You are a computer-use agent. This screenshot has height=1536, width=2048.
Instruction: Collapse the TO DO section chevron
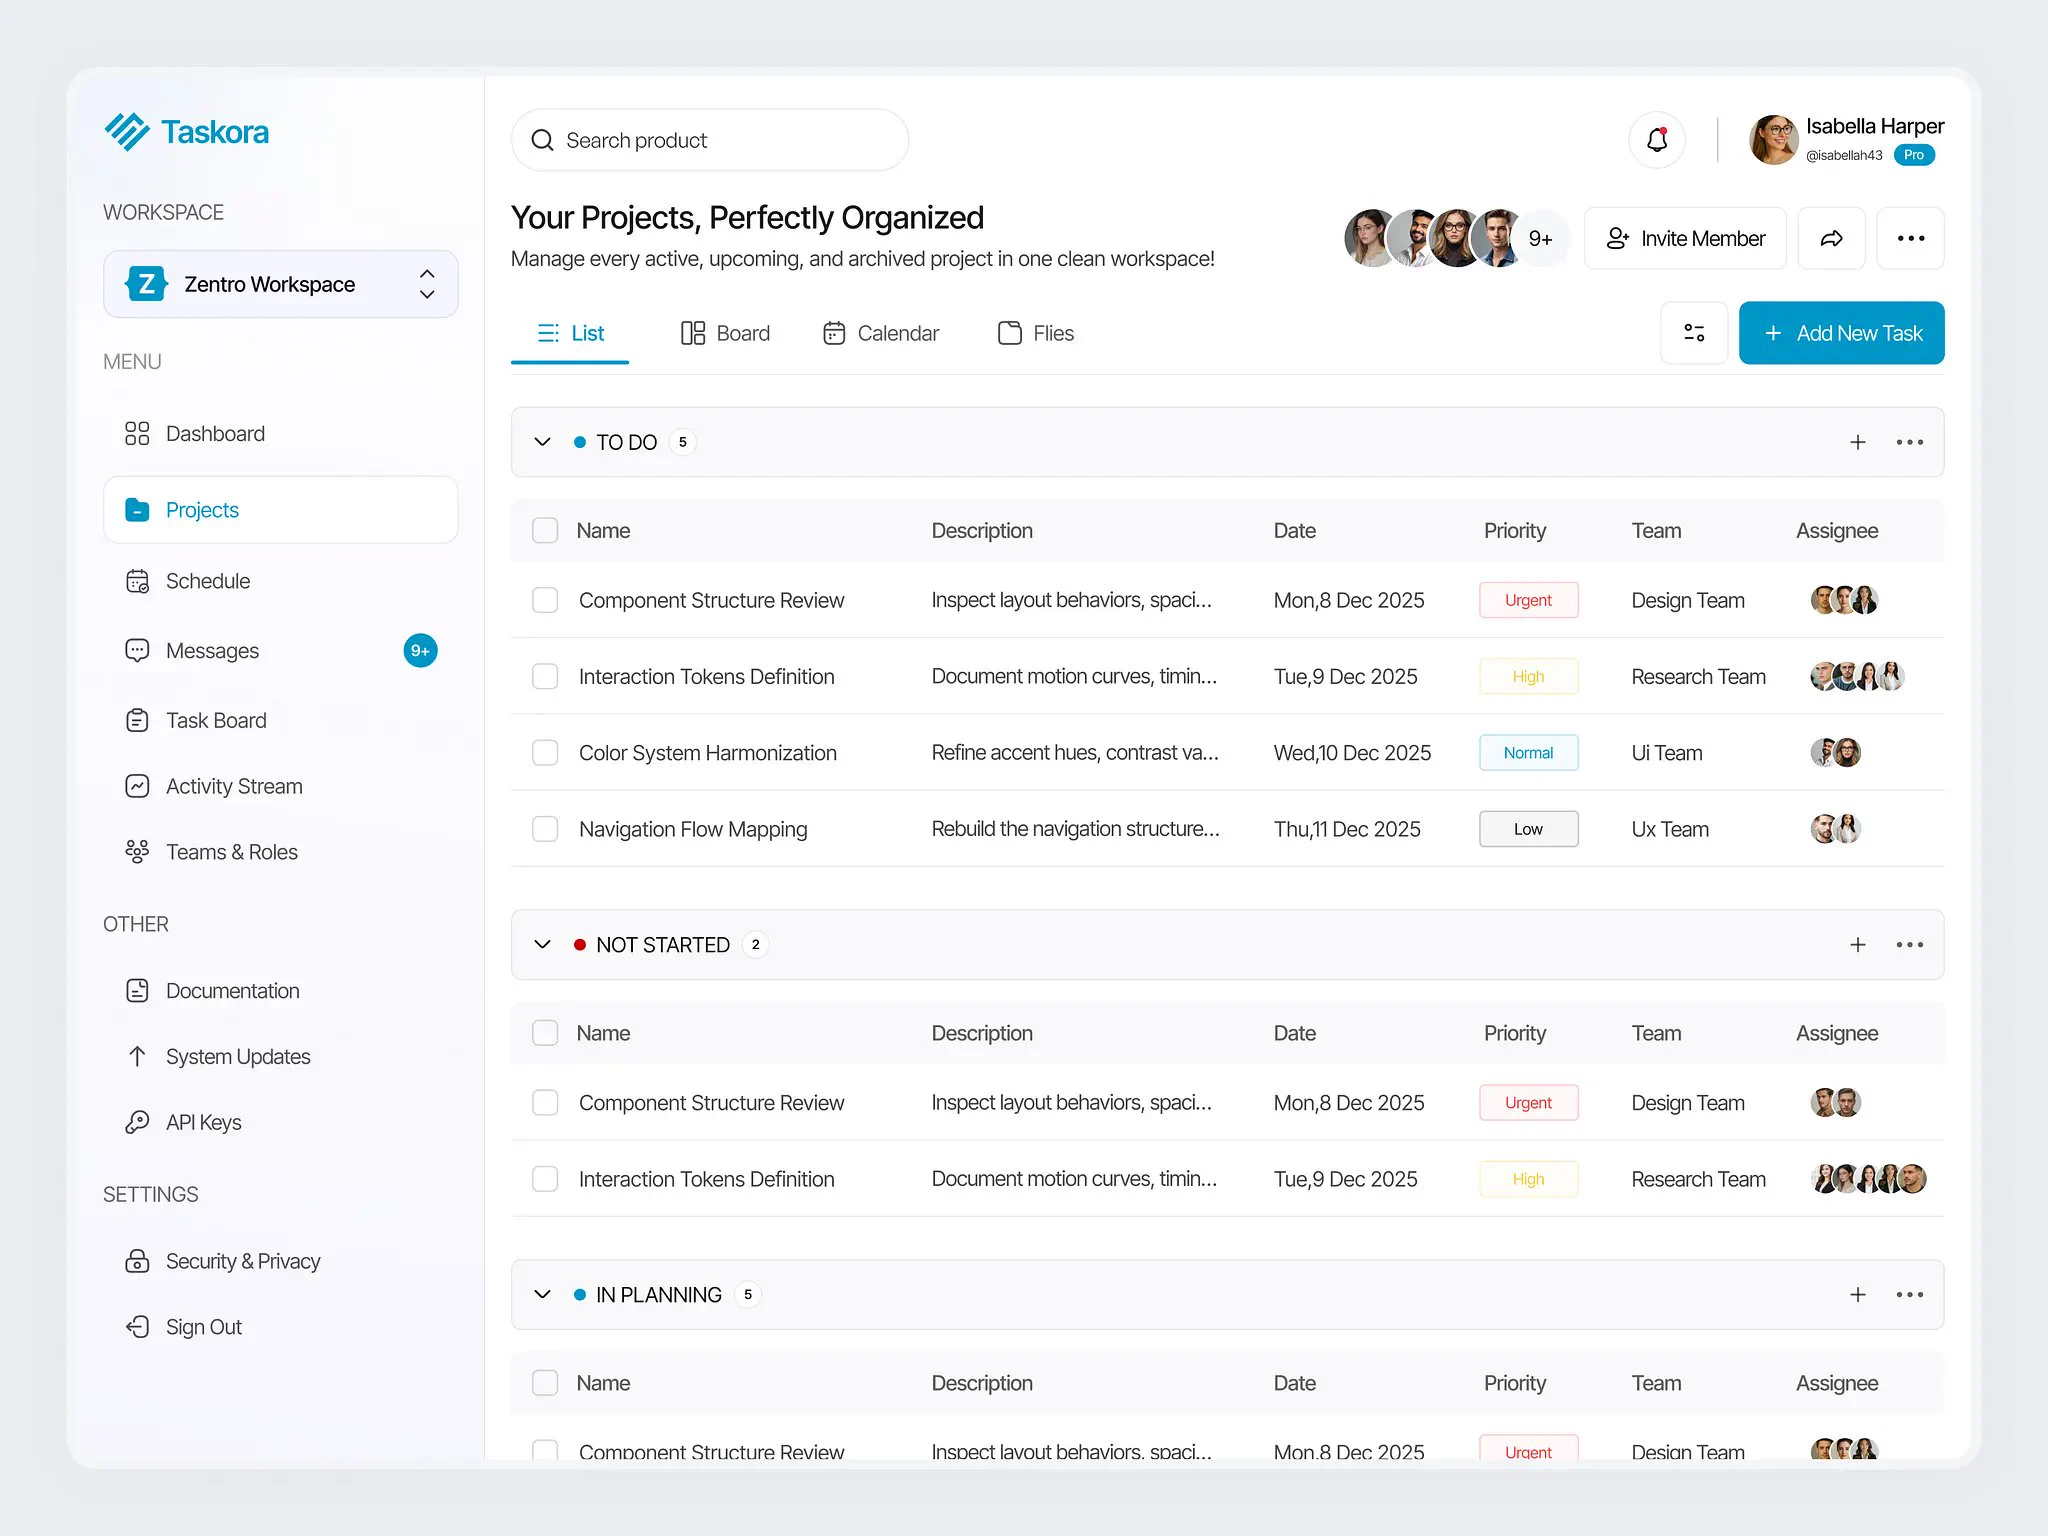542,442
